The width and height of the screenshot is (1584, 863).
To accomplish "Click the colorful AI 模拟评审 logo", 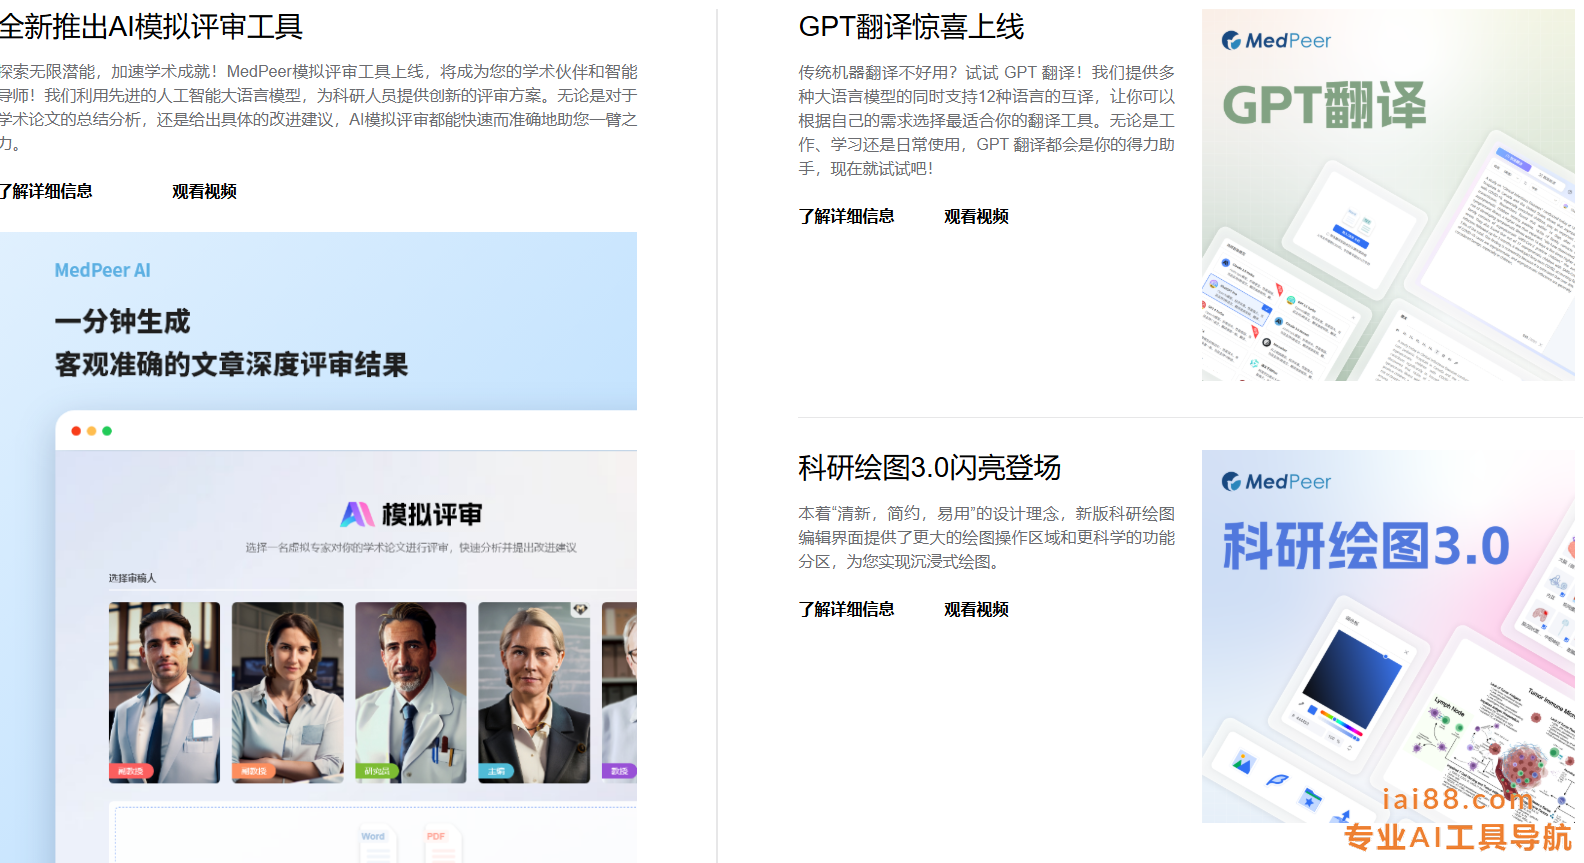I will click(357, 514).
